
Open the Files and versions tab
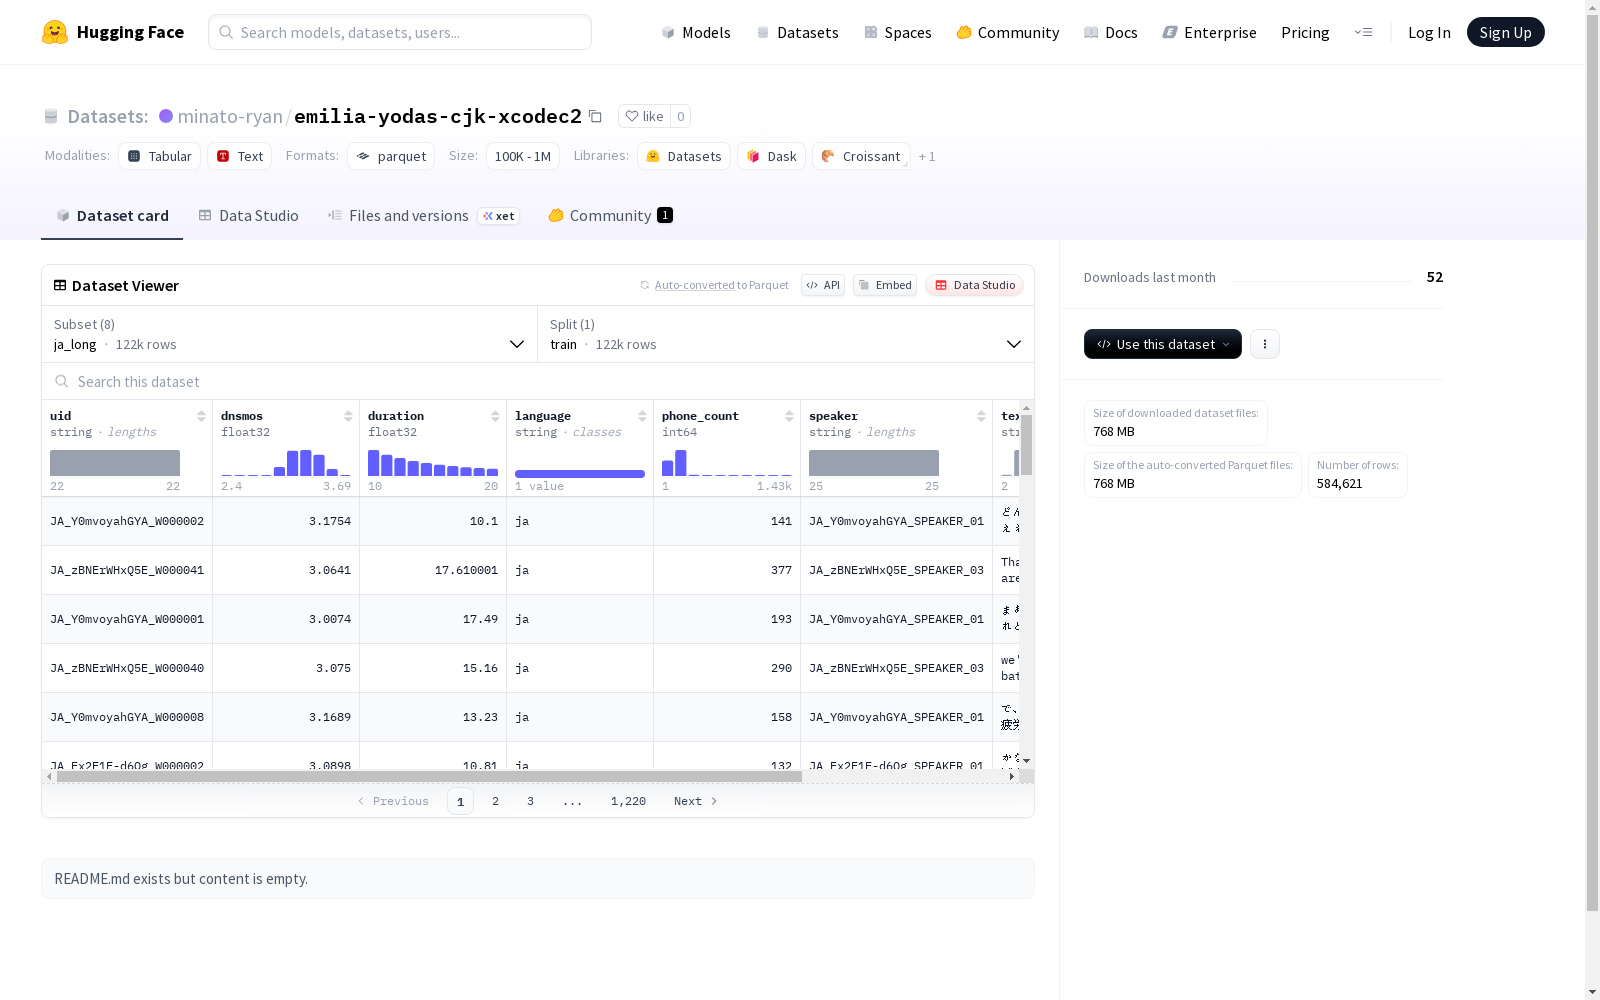(x=423, y=216)
